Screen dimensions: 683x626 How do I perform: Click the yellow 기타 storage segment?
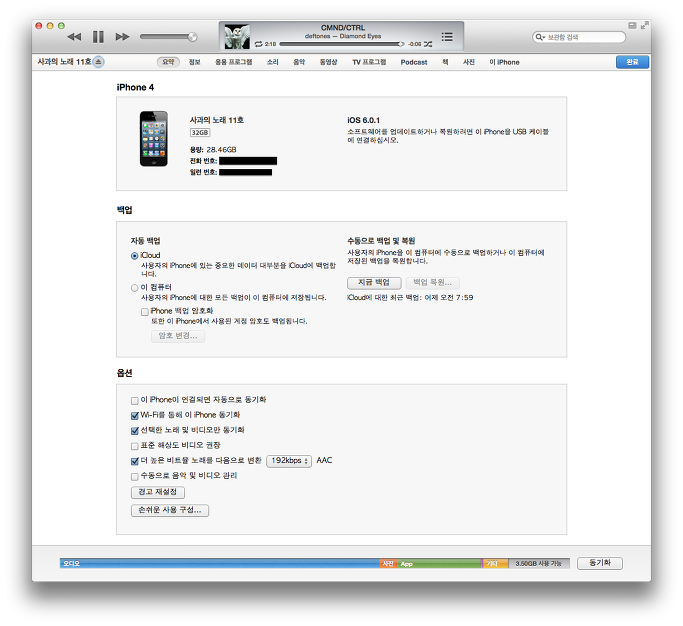click(x=496, y=563)
